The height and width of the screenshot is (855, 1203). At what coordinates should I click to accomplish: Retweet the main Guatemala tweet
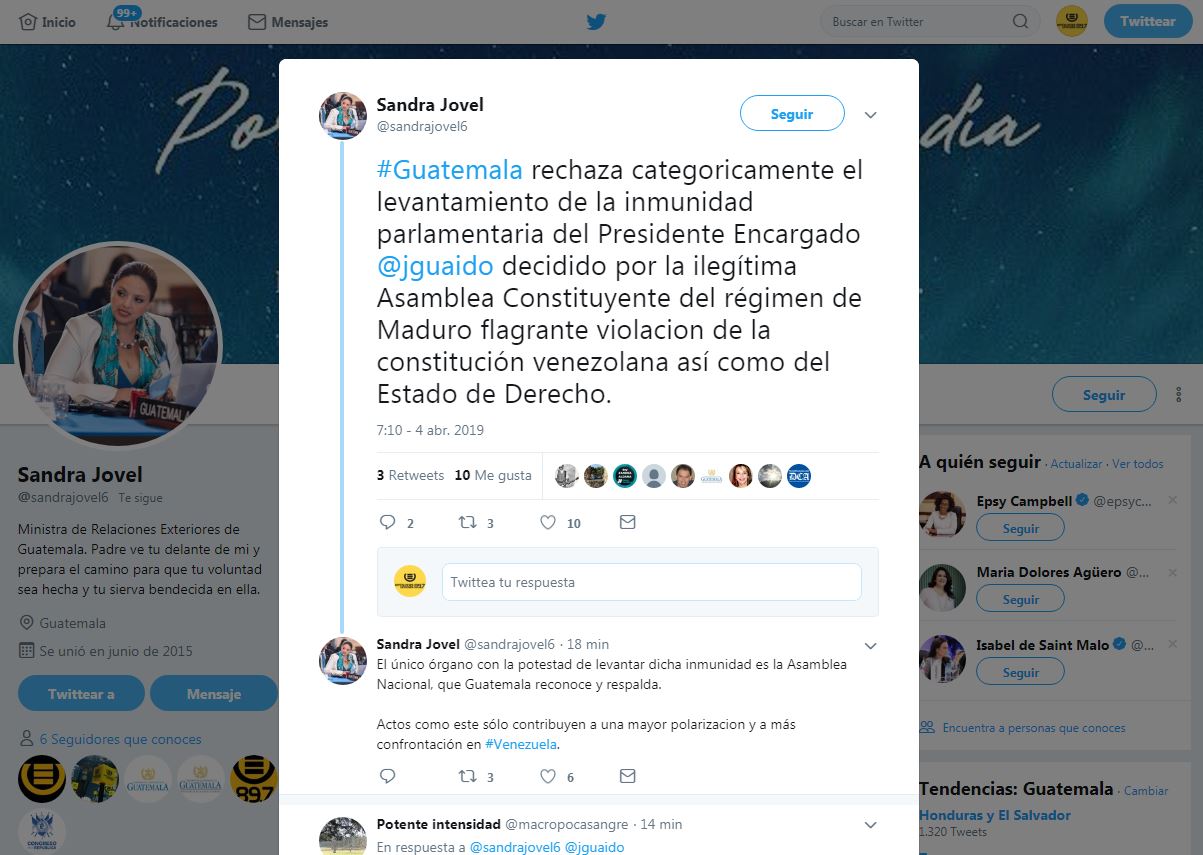467,522
